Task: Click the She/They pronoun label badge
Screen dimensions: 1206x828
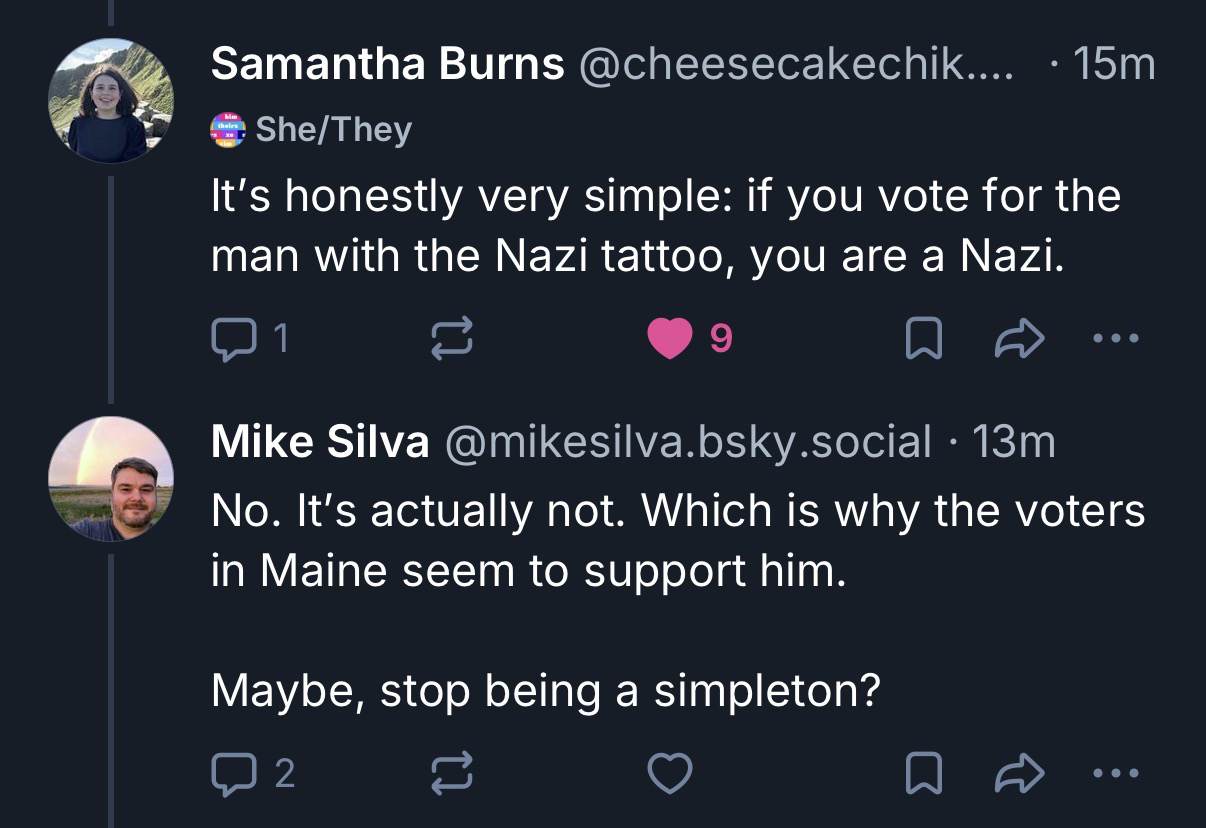Action: 312,129
